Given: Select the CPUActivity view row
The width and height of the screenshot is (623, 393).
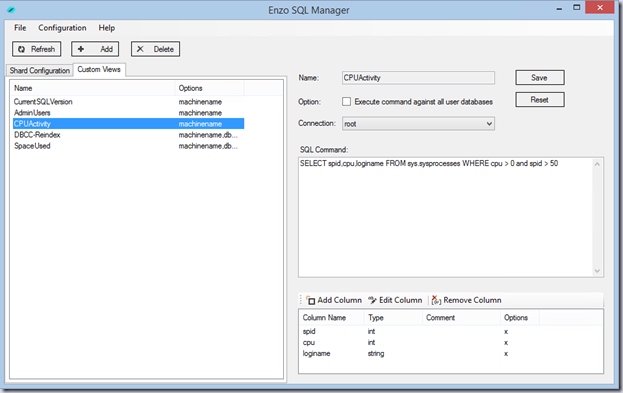Looking at the screenshot, I should (128, 124).
